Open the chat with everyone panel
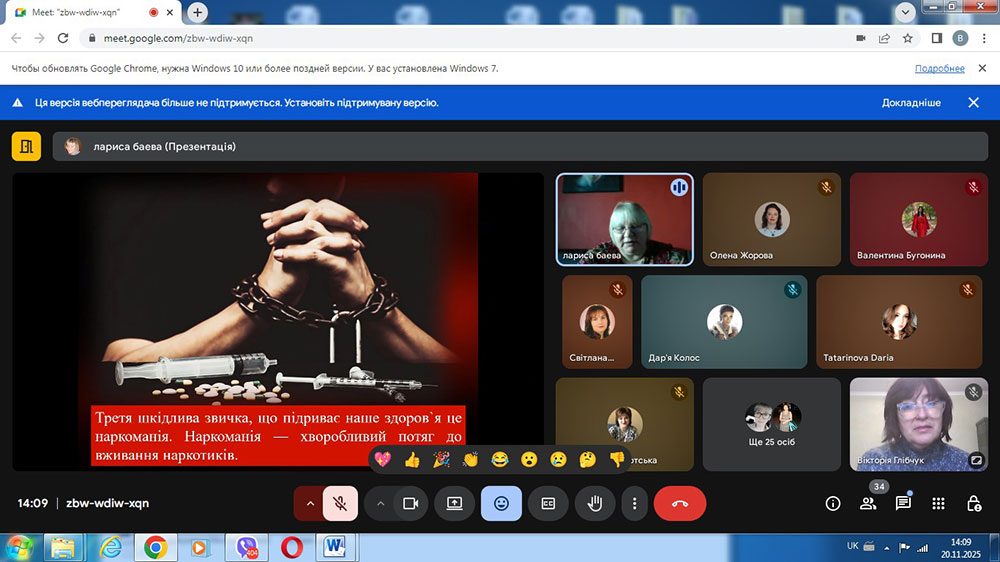 coord(903,504)
